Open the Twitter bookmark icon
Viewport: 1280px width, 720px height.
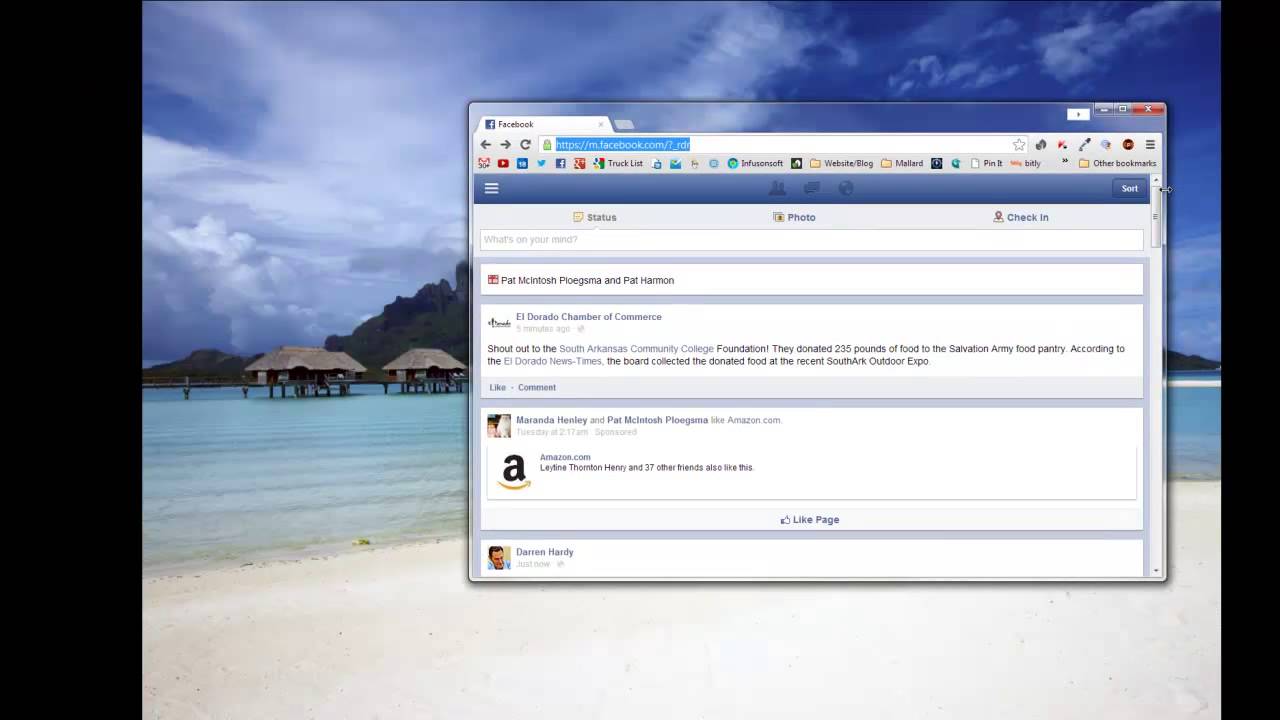(x=541, y=163)
